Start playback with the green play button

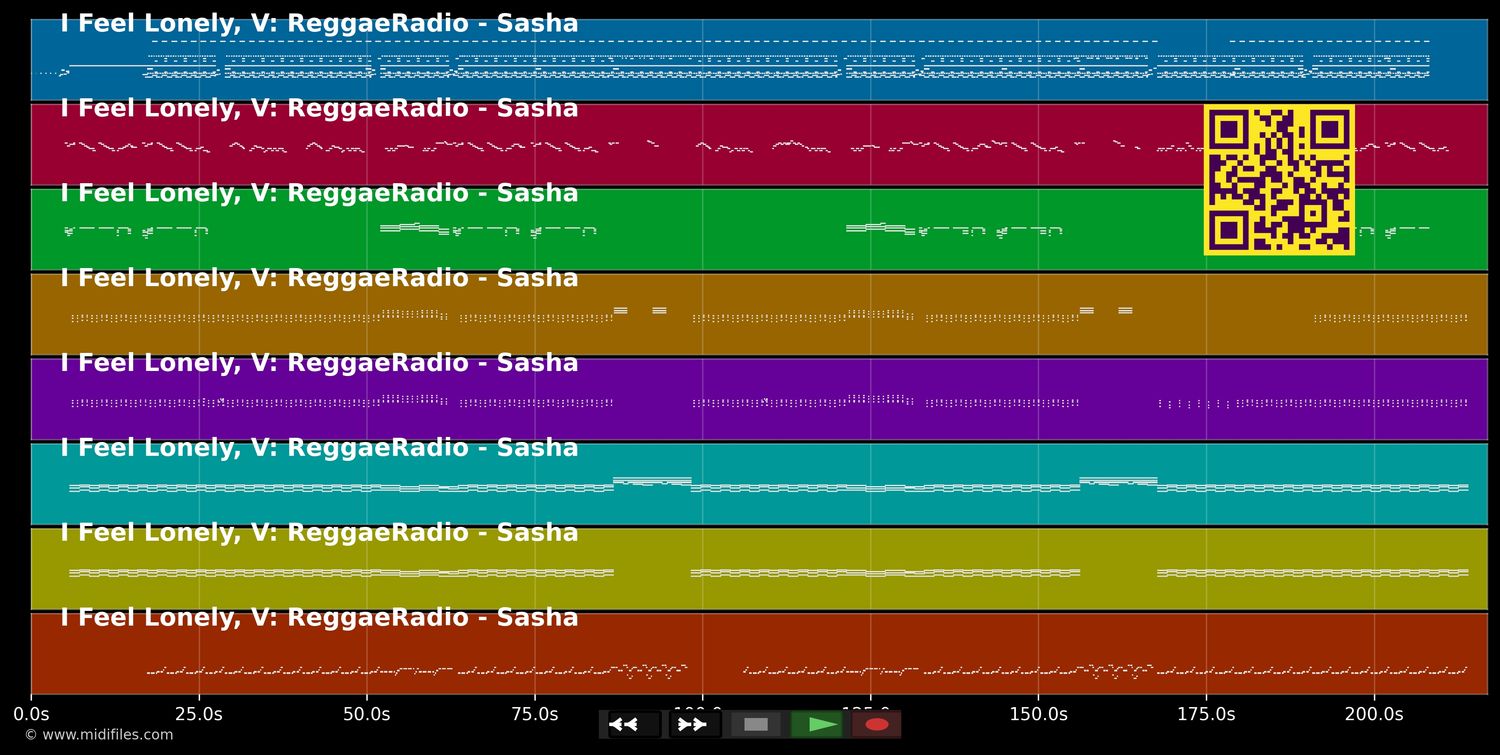817,724
